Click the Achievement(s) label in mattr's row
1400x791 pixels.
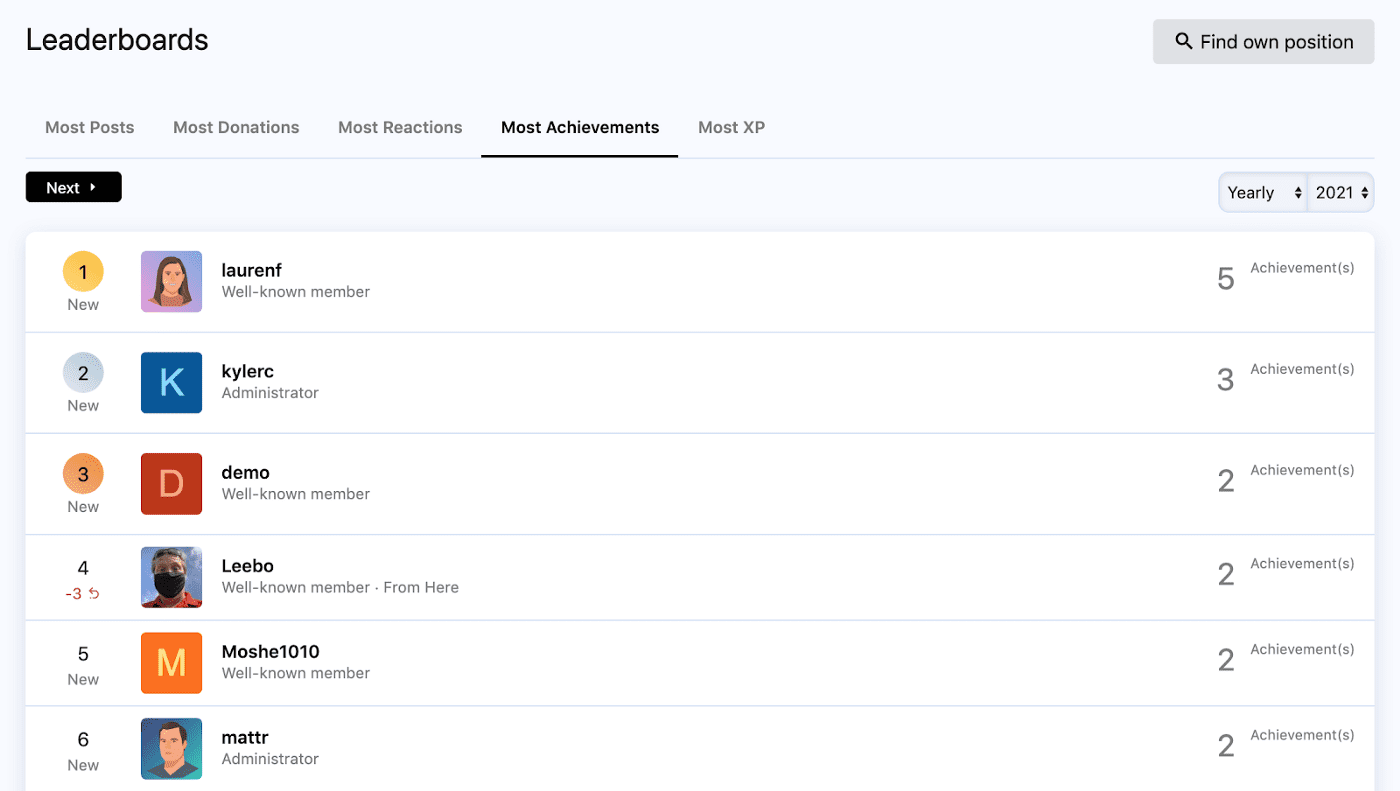[1302, 735]
